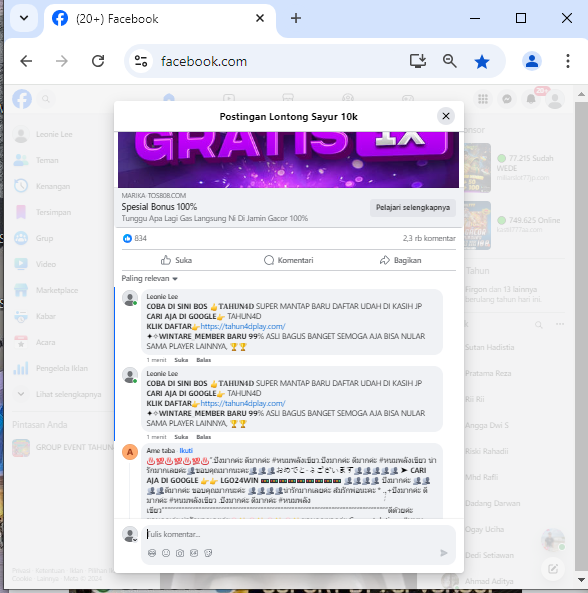Click the Bagikan share button
Image resolution: width=588 pixels, height=593 pixels.
(x=400, y=260)
